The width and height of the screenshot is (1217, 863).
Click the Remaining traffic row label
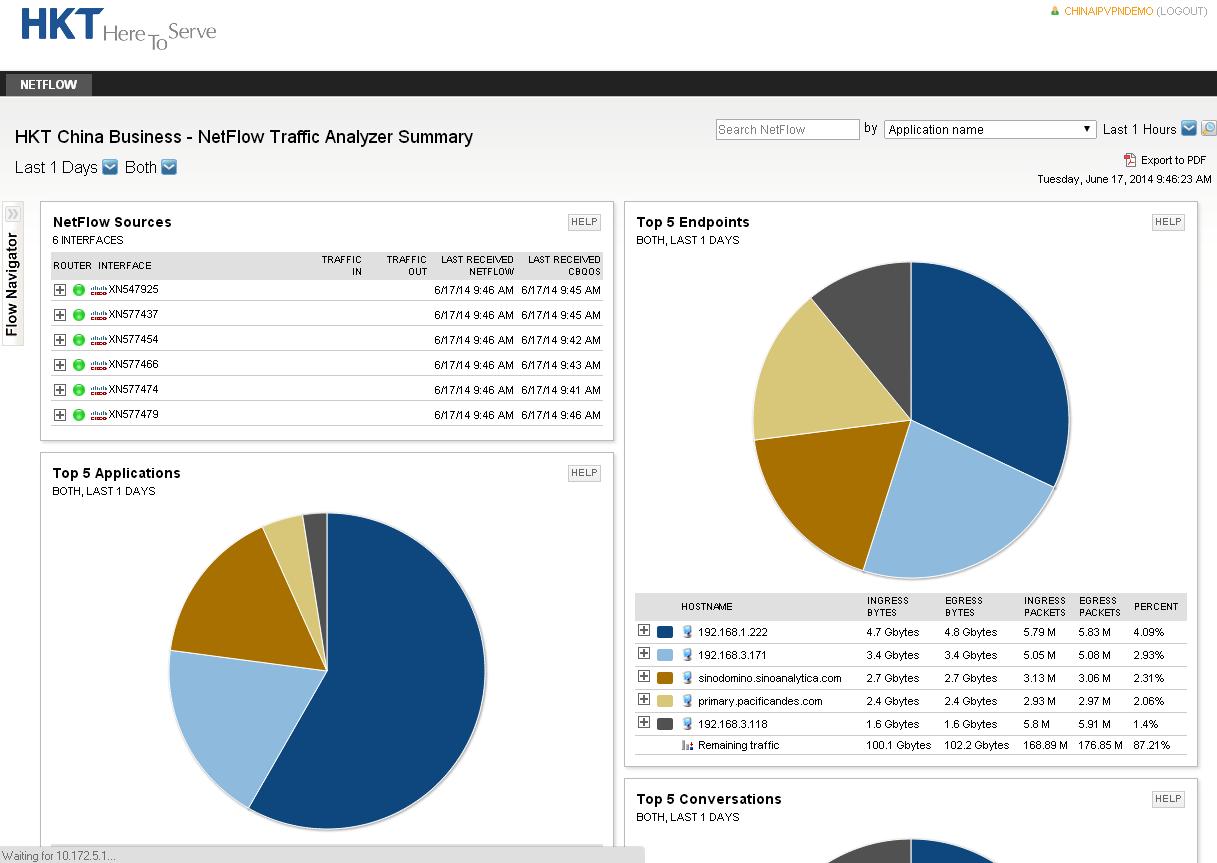coord(738,745)
